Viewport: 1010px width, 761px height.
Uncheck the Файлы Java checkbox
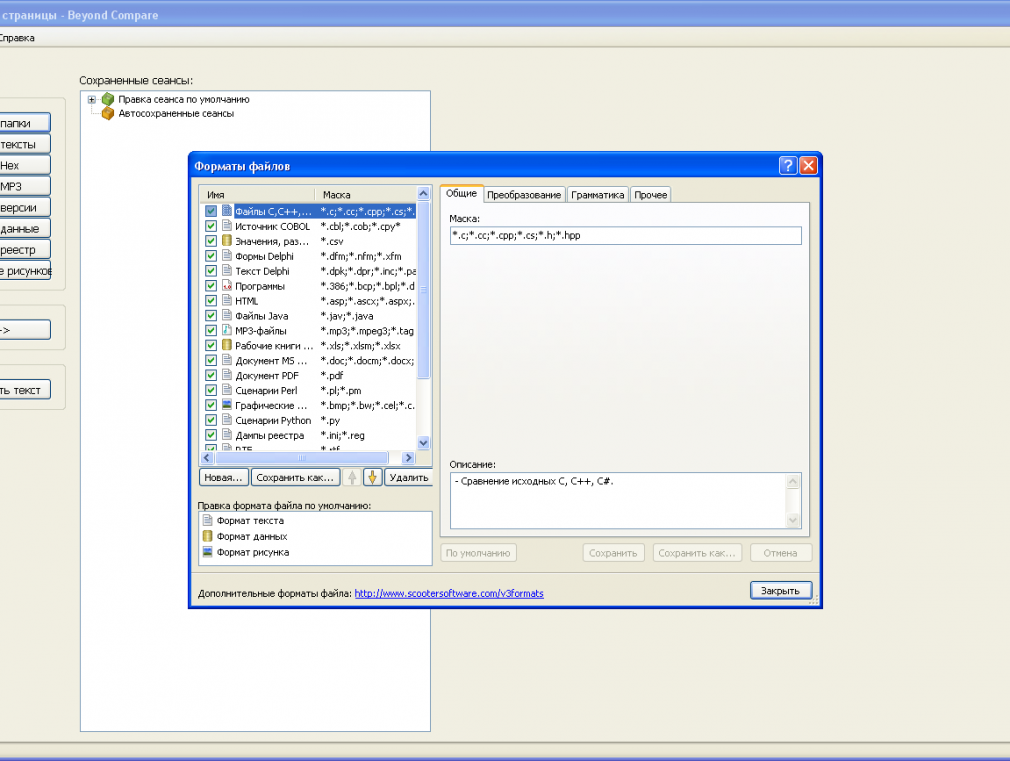tap(211, 315)
